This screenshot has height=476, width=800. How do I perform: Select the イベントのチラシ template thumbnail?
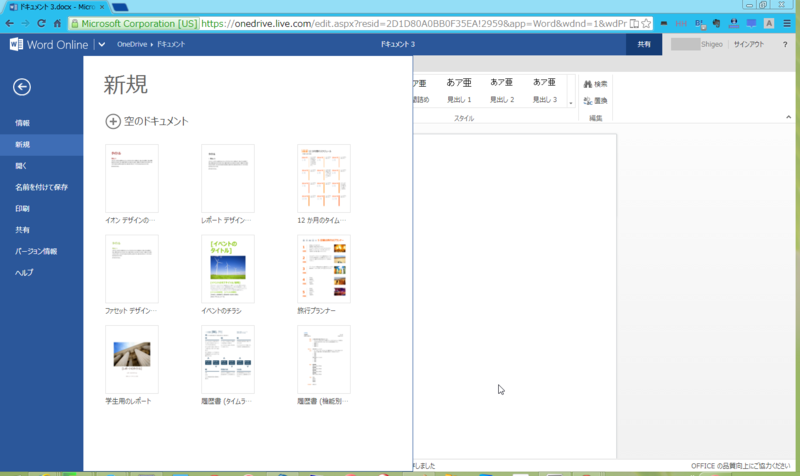coord(228,269)
